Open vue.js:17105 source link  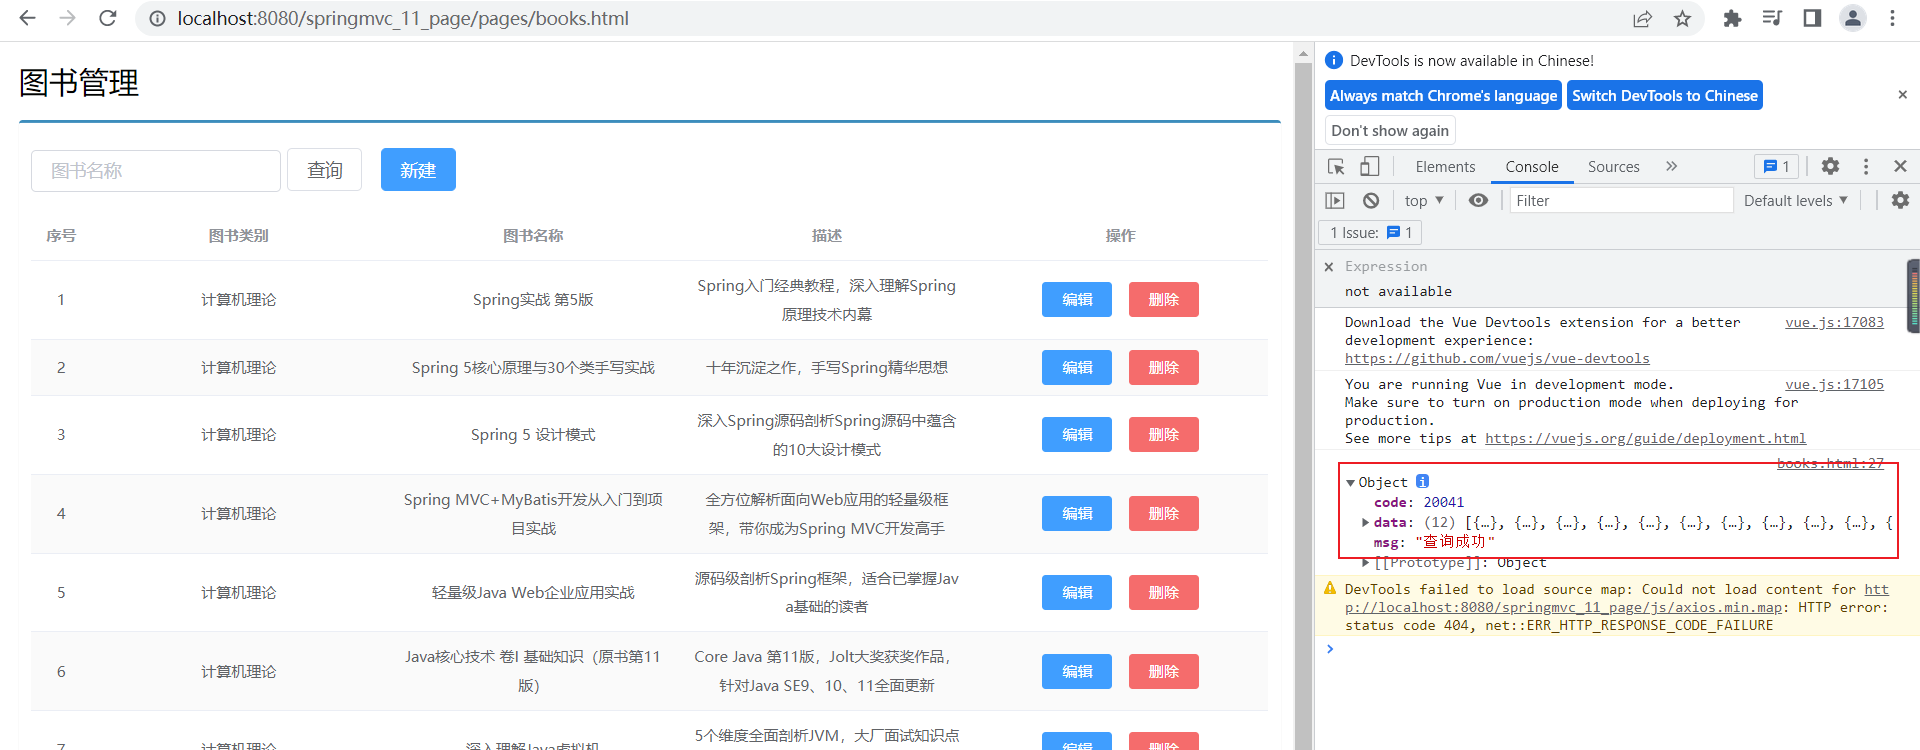click(1834, 385)
